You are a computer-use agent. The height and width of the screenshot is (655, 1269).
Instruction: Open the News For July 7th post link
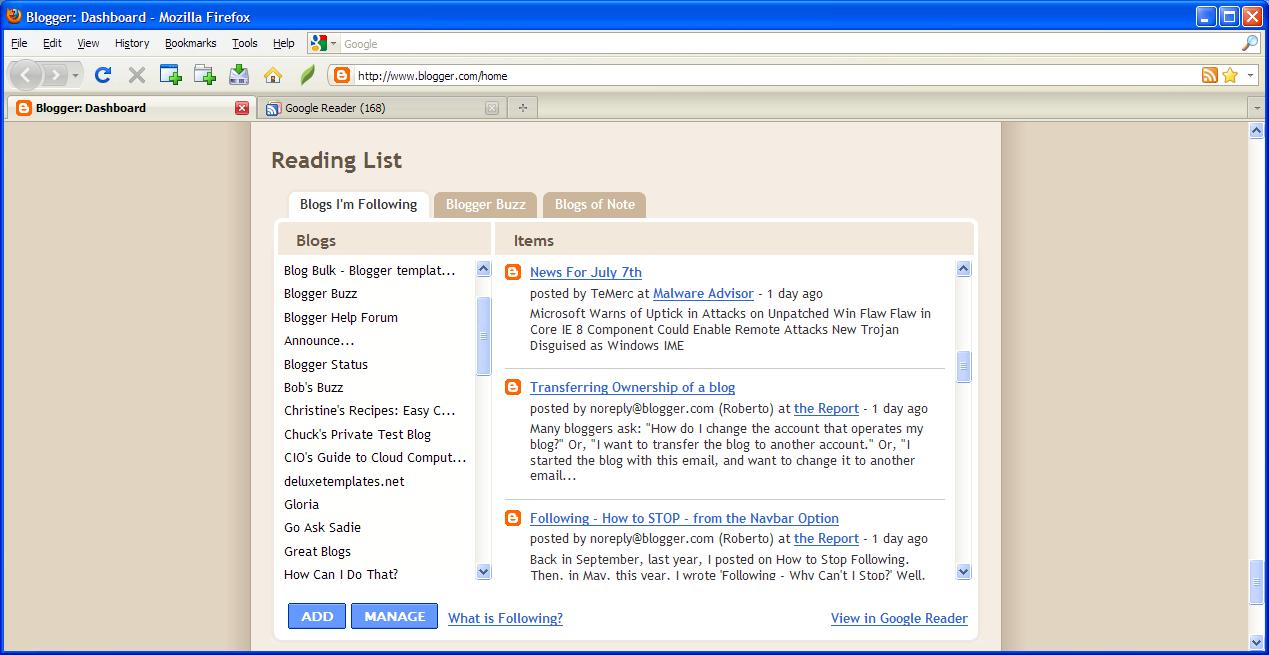[x=586, y=272]
